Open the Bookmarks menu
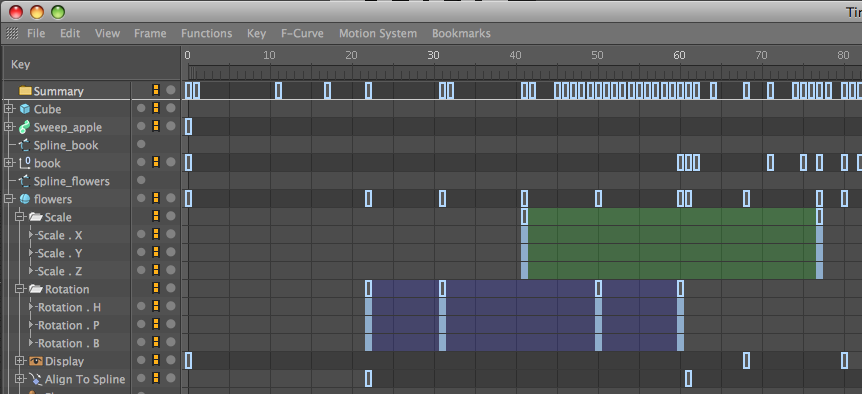Image resolution: width=862 pixels, height=394 pixels. (x=461, y=34)
